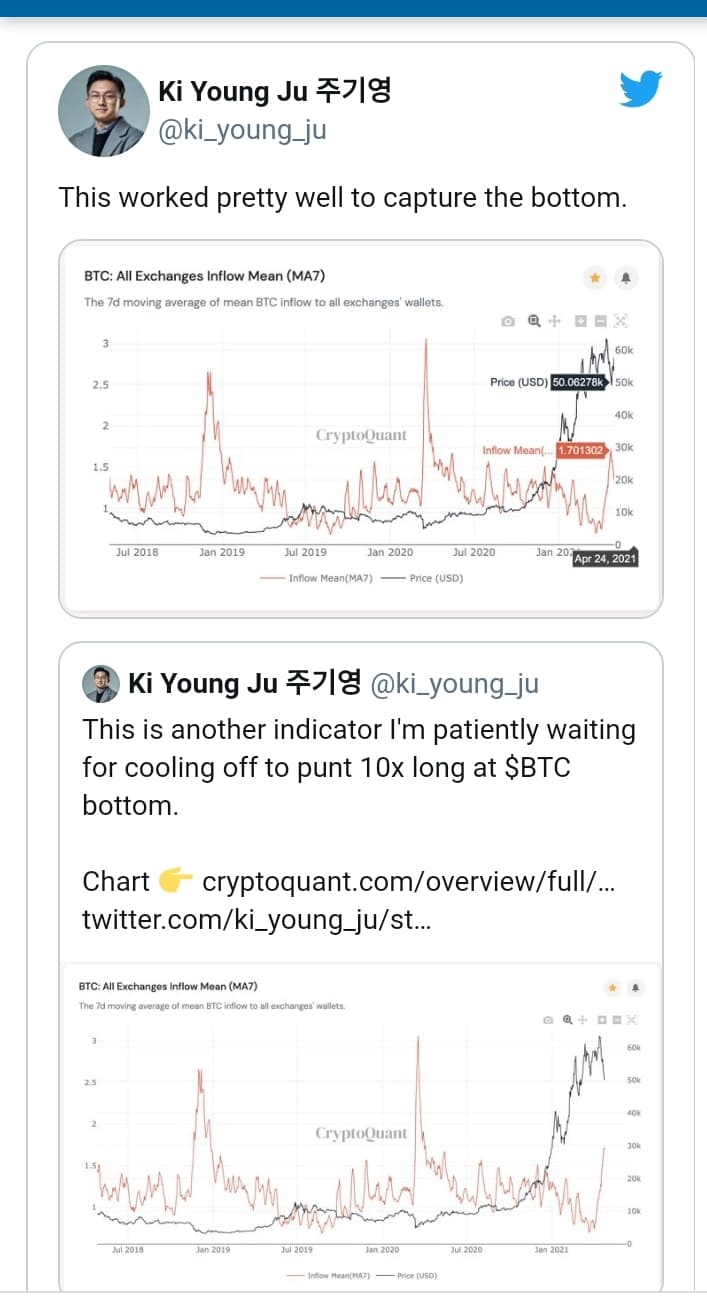Click the zoom-in plus icon in top chart

580,321
